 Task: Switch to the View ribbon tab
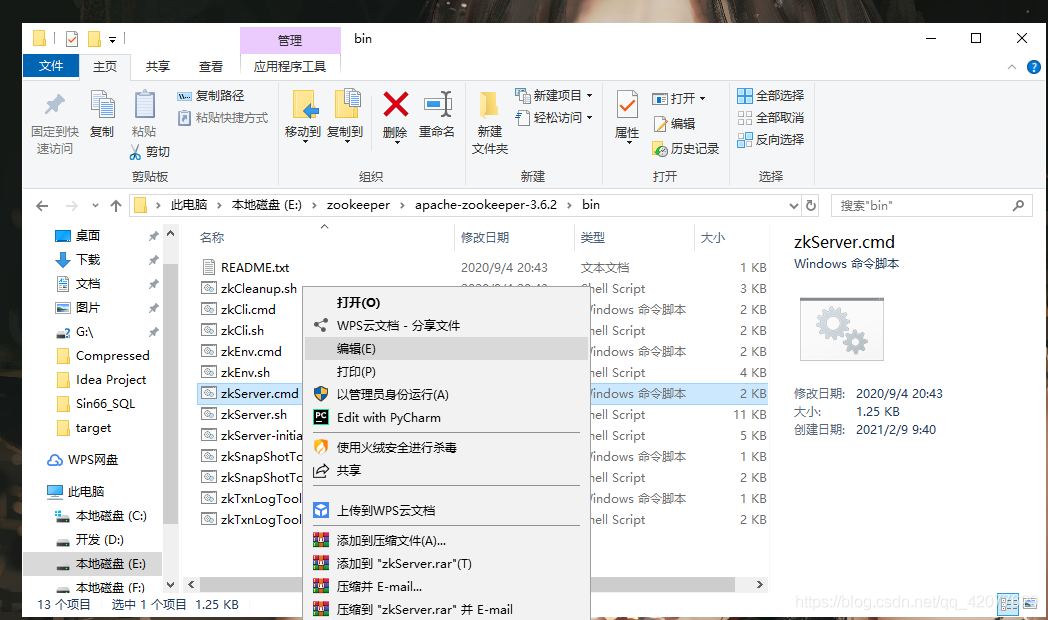click(x=211, y=66)
